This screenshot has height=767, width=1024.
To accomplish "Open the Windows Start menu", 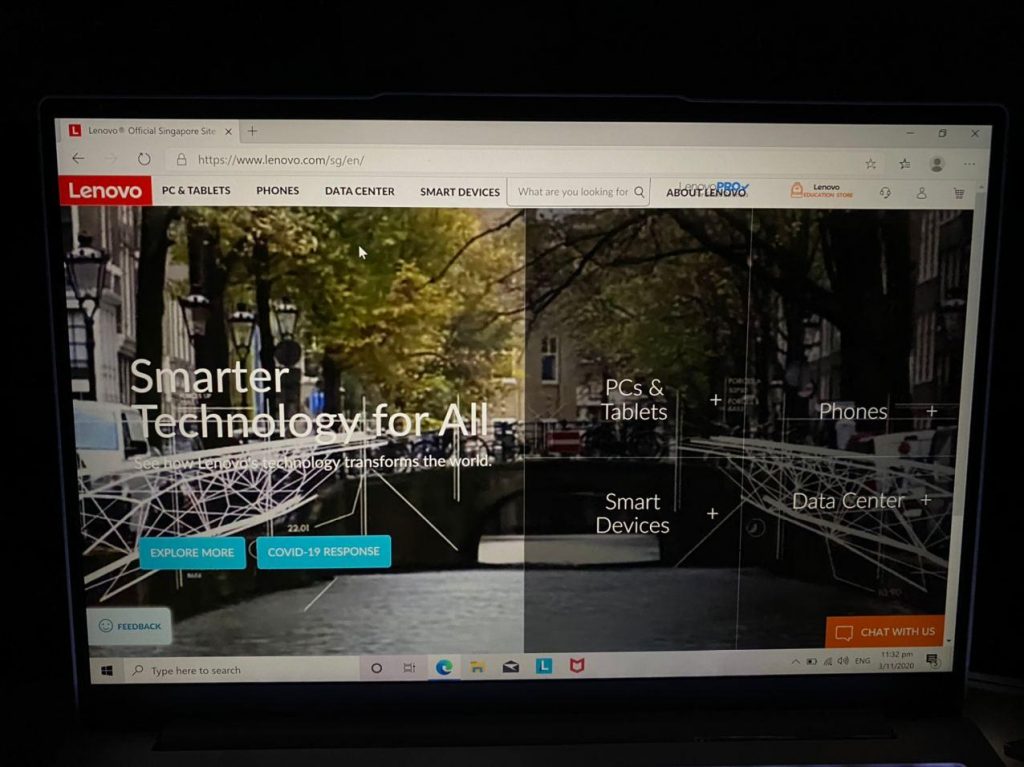I will coord(107,670).
